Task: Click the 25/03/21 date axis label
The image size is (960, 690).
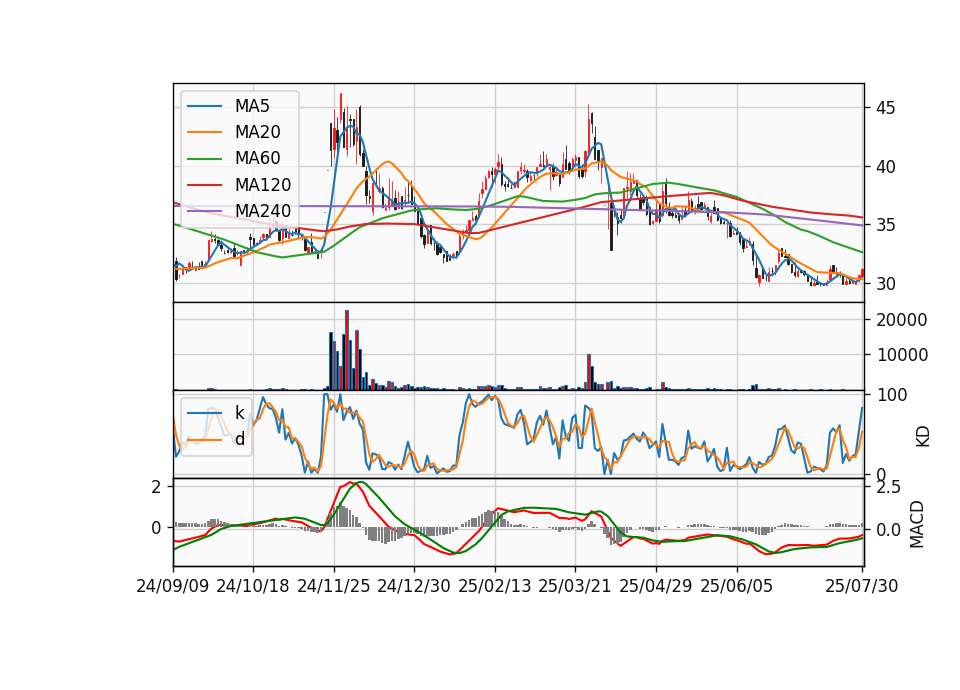Action: click(x=575, y=586)
